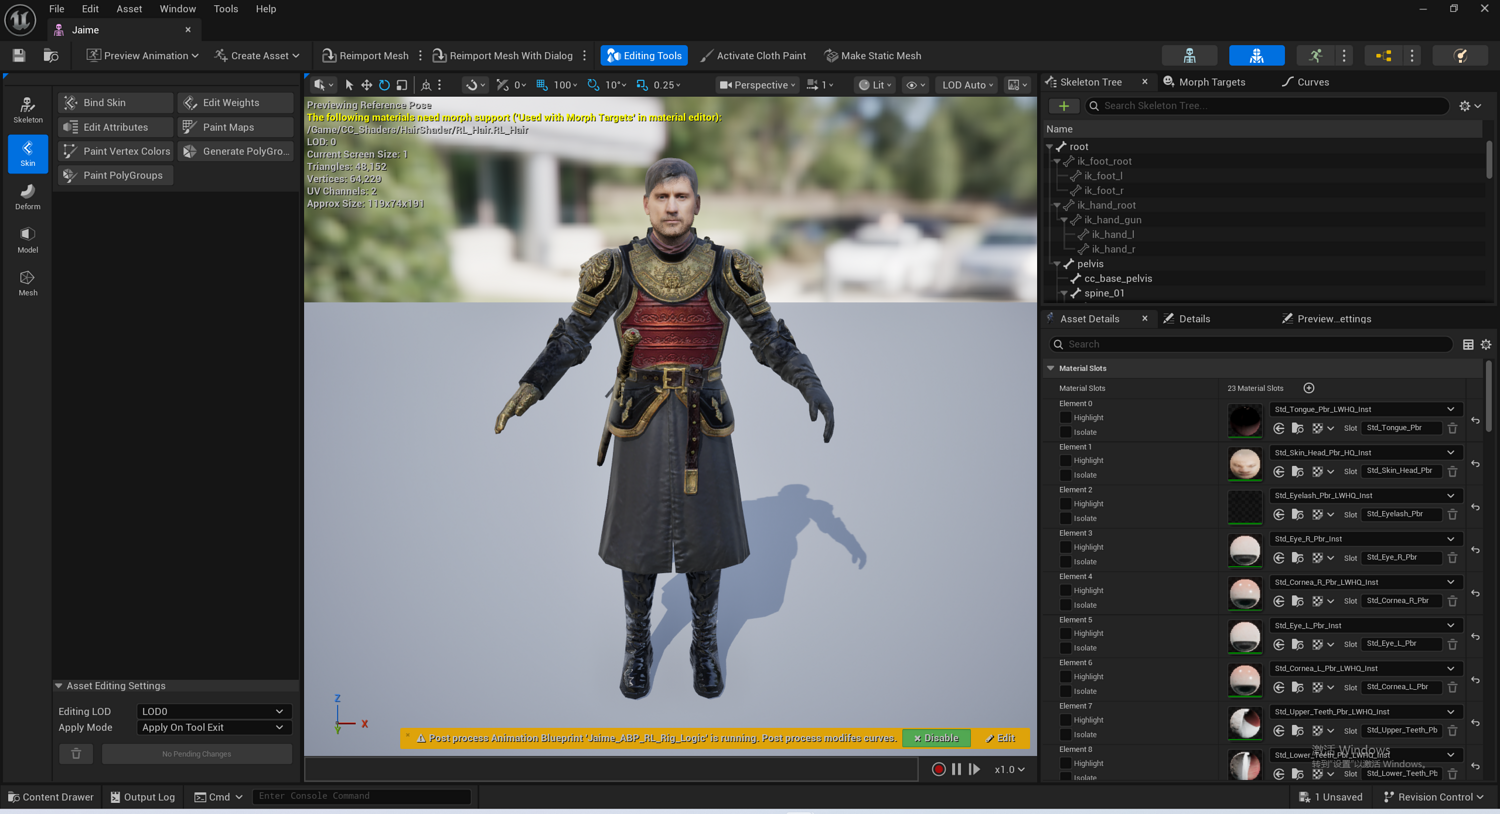Start recording with the red record button
Viewport: 1500px width, 814px height.
(938, 769)
